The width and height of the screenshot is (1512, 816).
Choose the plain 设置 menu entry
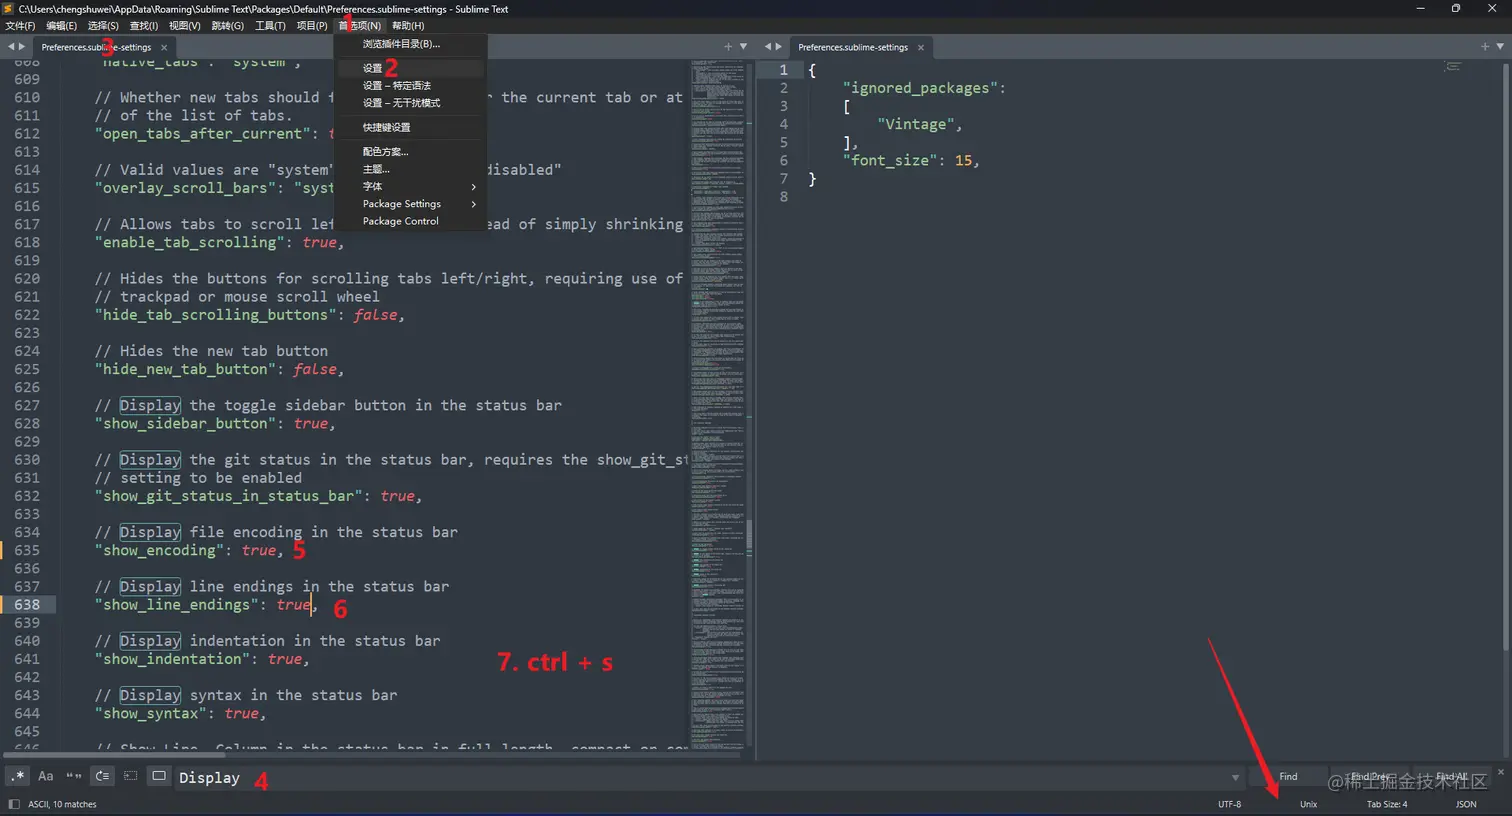tap(410, 68)
